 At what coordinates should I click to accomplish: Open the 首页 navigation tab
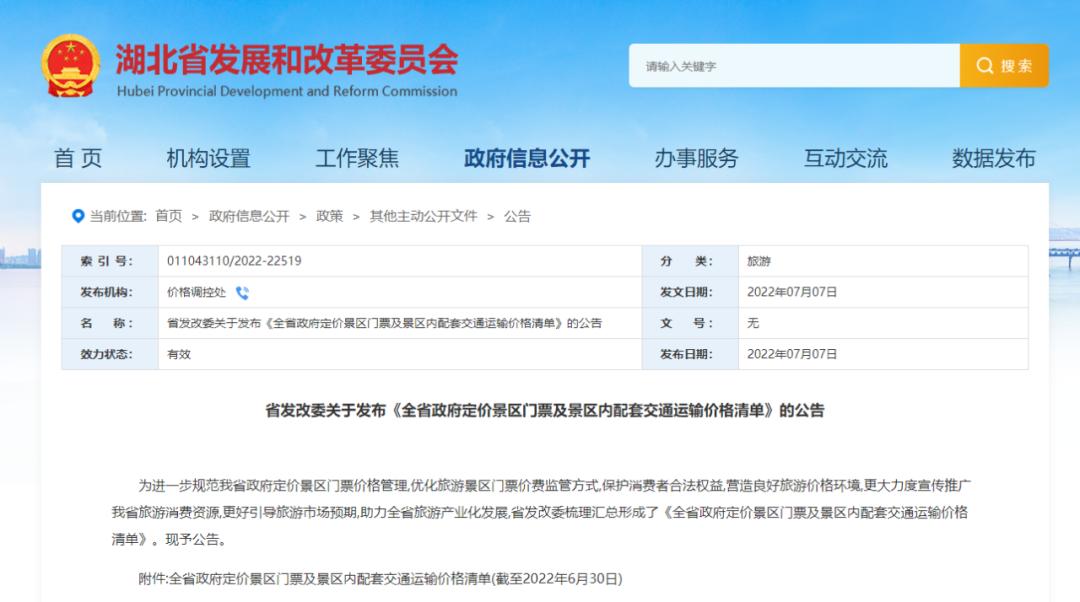coord(78,158)
